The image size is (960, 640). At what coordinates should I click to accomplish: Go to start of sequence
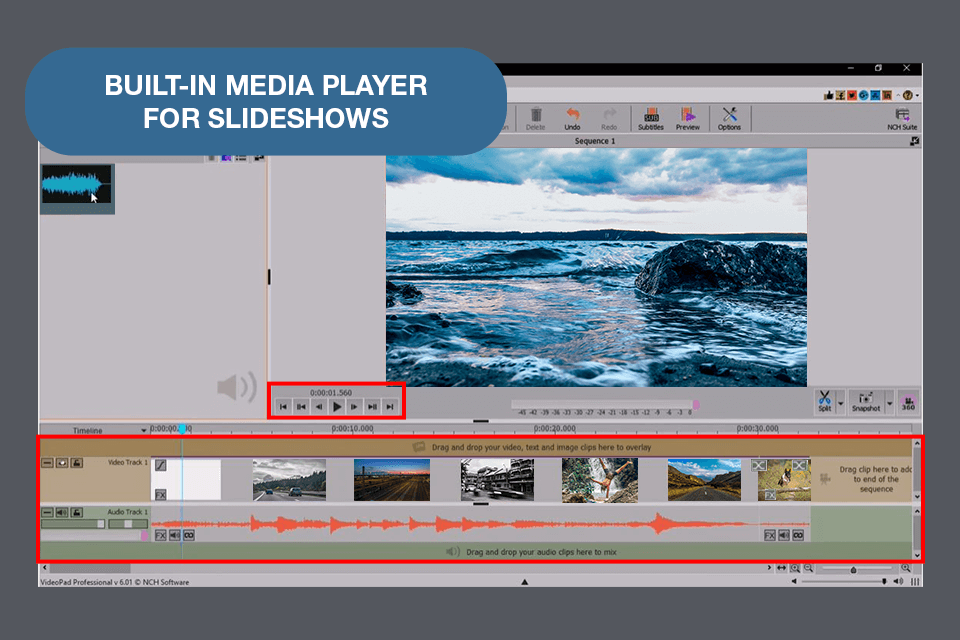(x=283, y=407)
